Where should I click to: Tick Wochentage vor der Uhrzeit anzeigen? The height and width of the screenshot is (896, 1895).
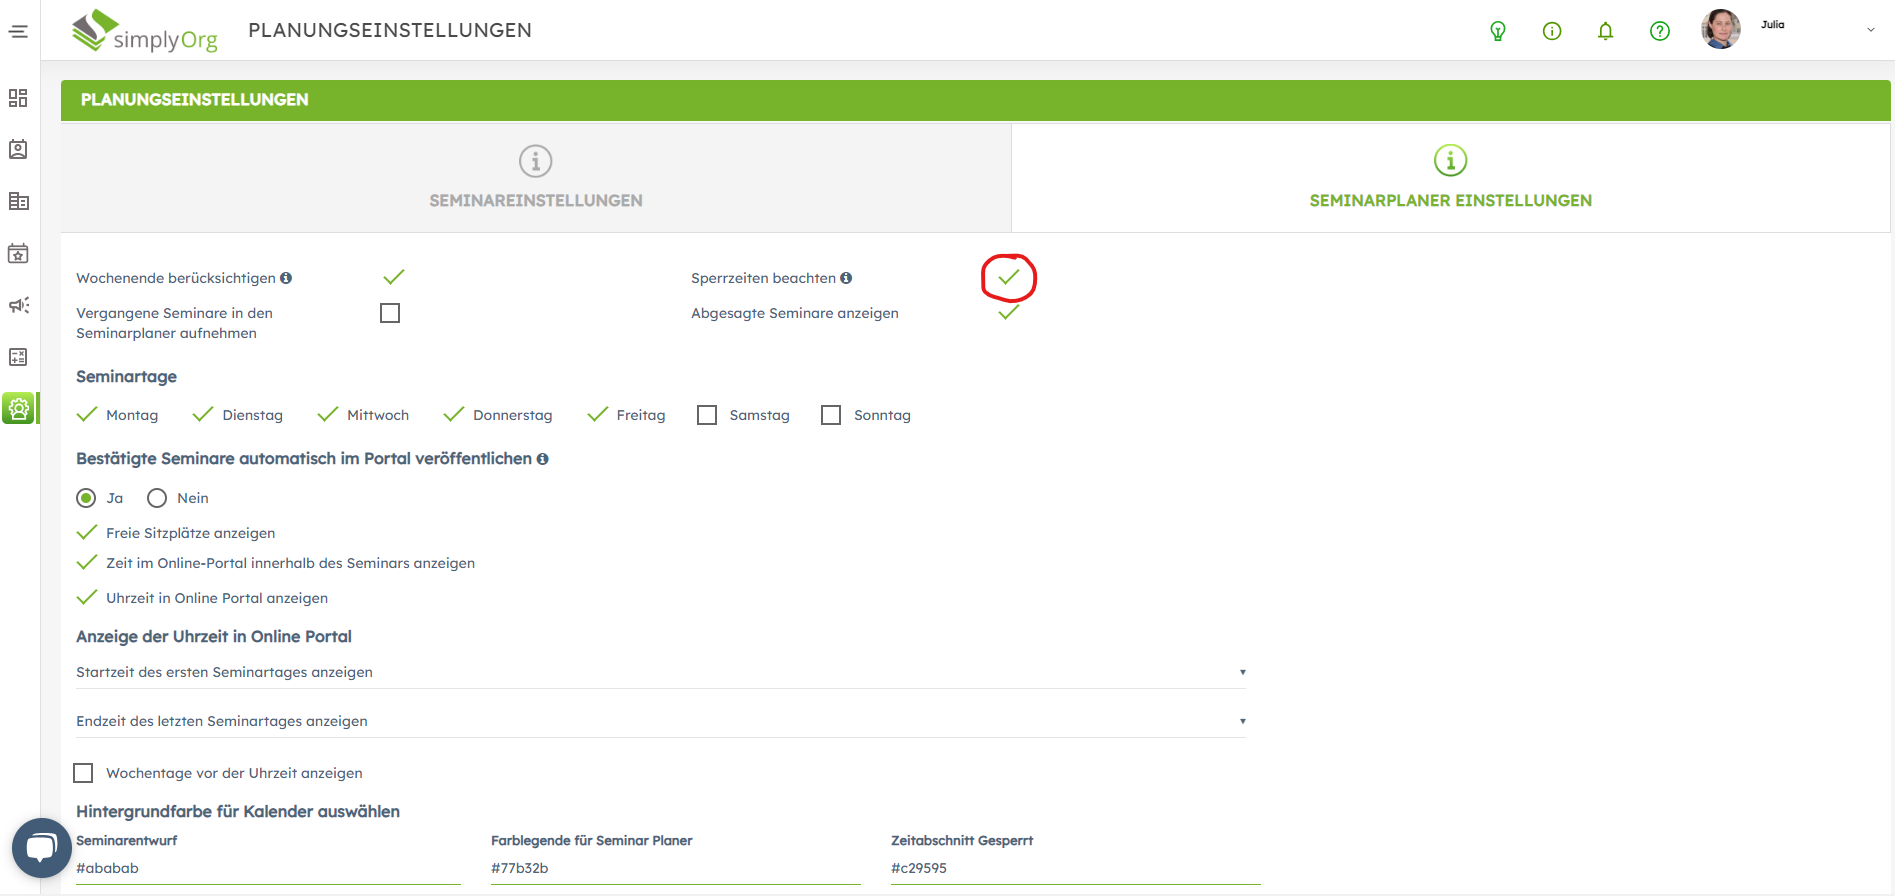(x=84, y=773)
